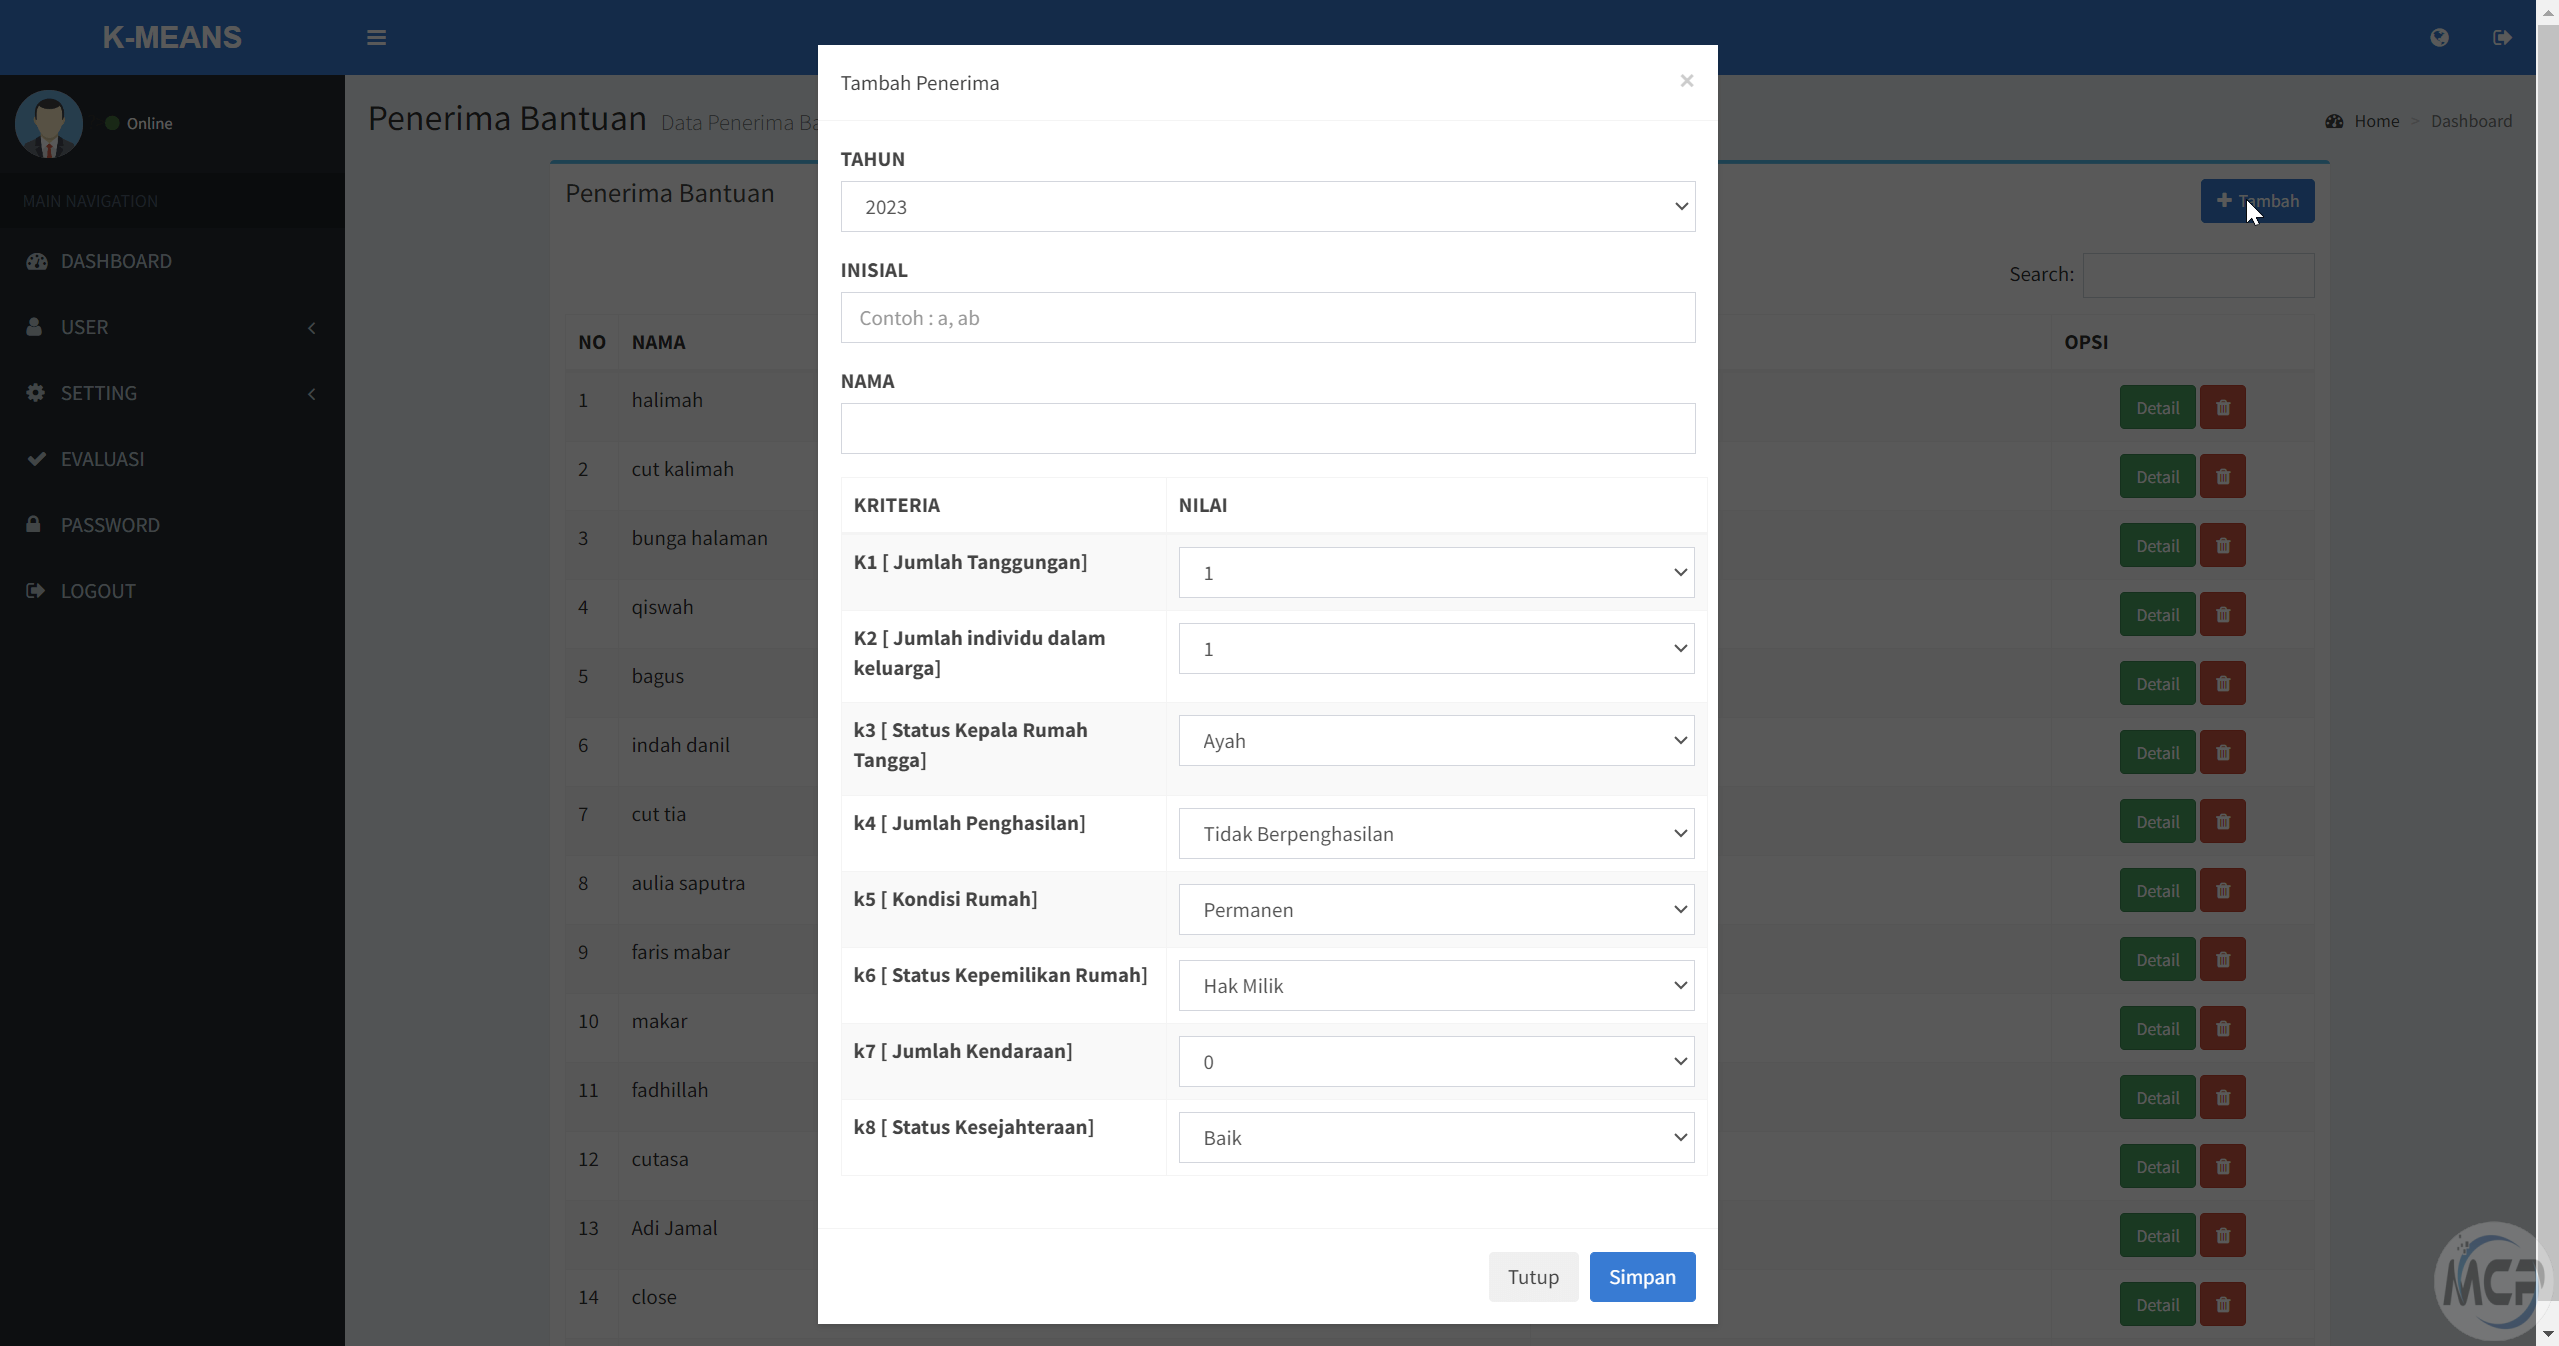Close the Tambah Penerima dialog with X
Image resolution: width=2559 pixels, height=1346 pixels.
point(1686,81)
